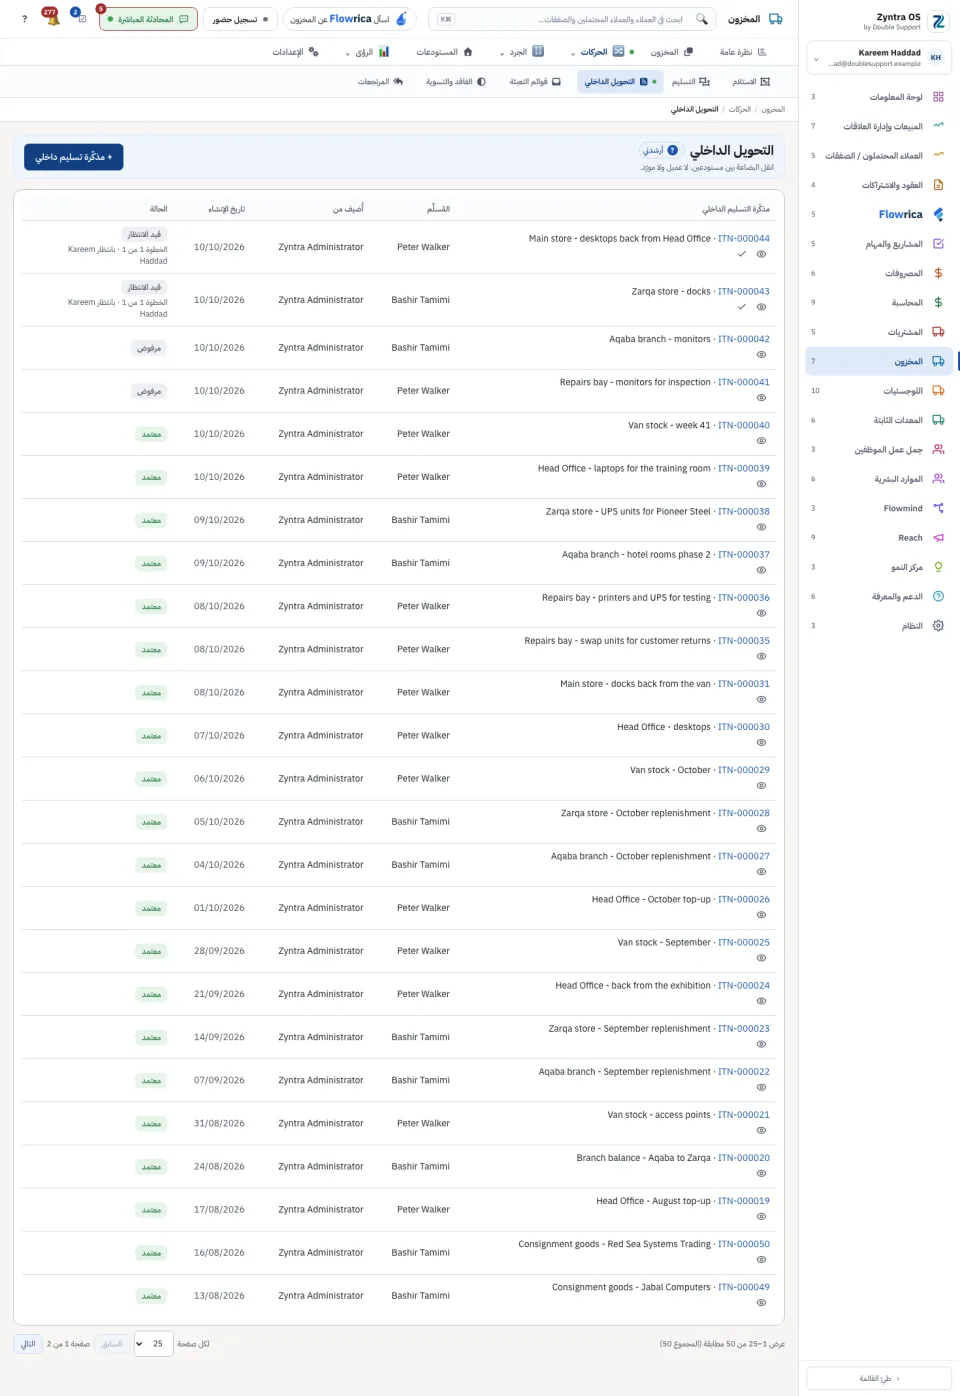Open the Flowrica sidebar module
This screenshot has height=1396, width=960.
pyautogui.click(x=879, y=214)
